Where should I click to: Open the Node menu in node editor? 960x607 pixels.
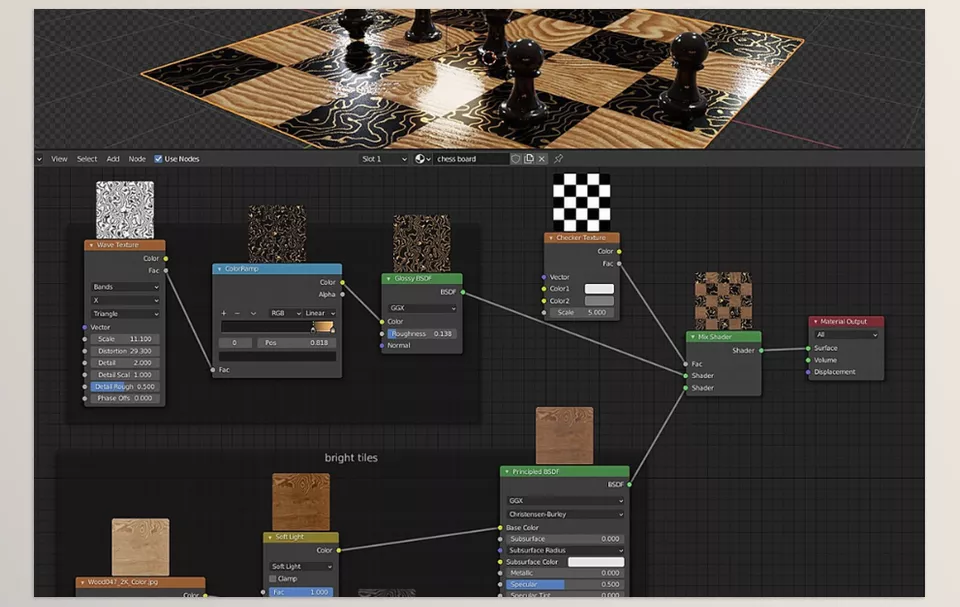coord(137,159)
